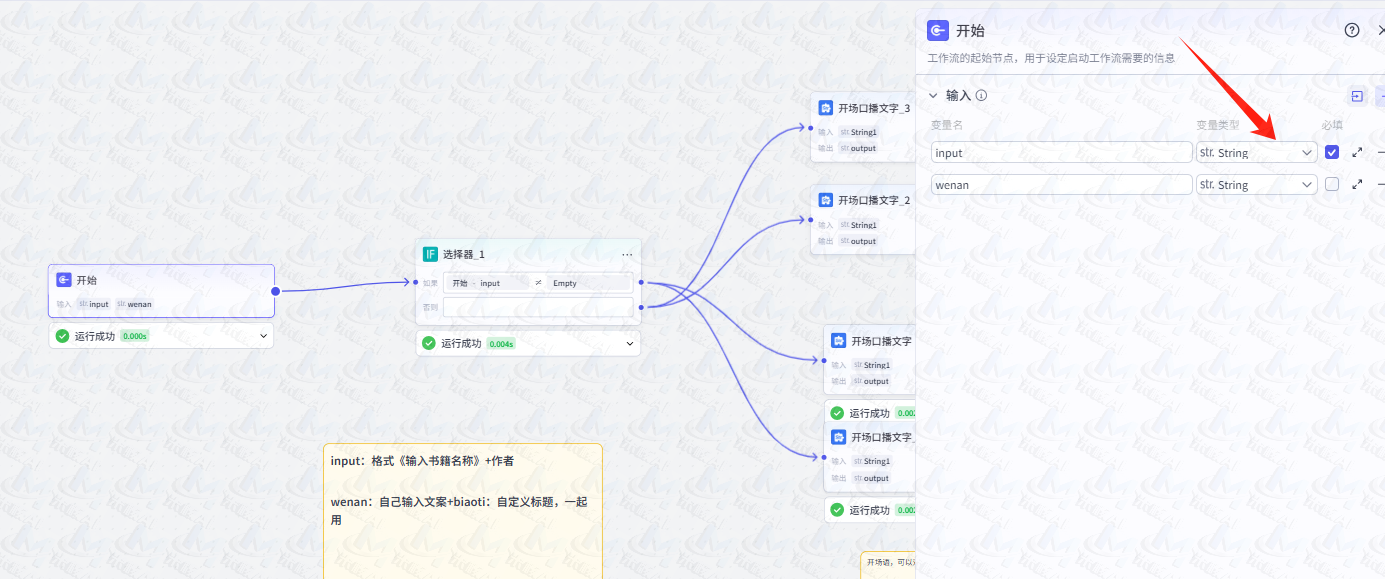This screenshot has width=1385, height=579.
Task: Open the info tooltip next to 输入
Action: pos(980,95)
